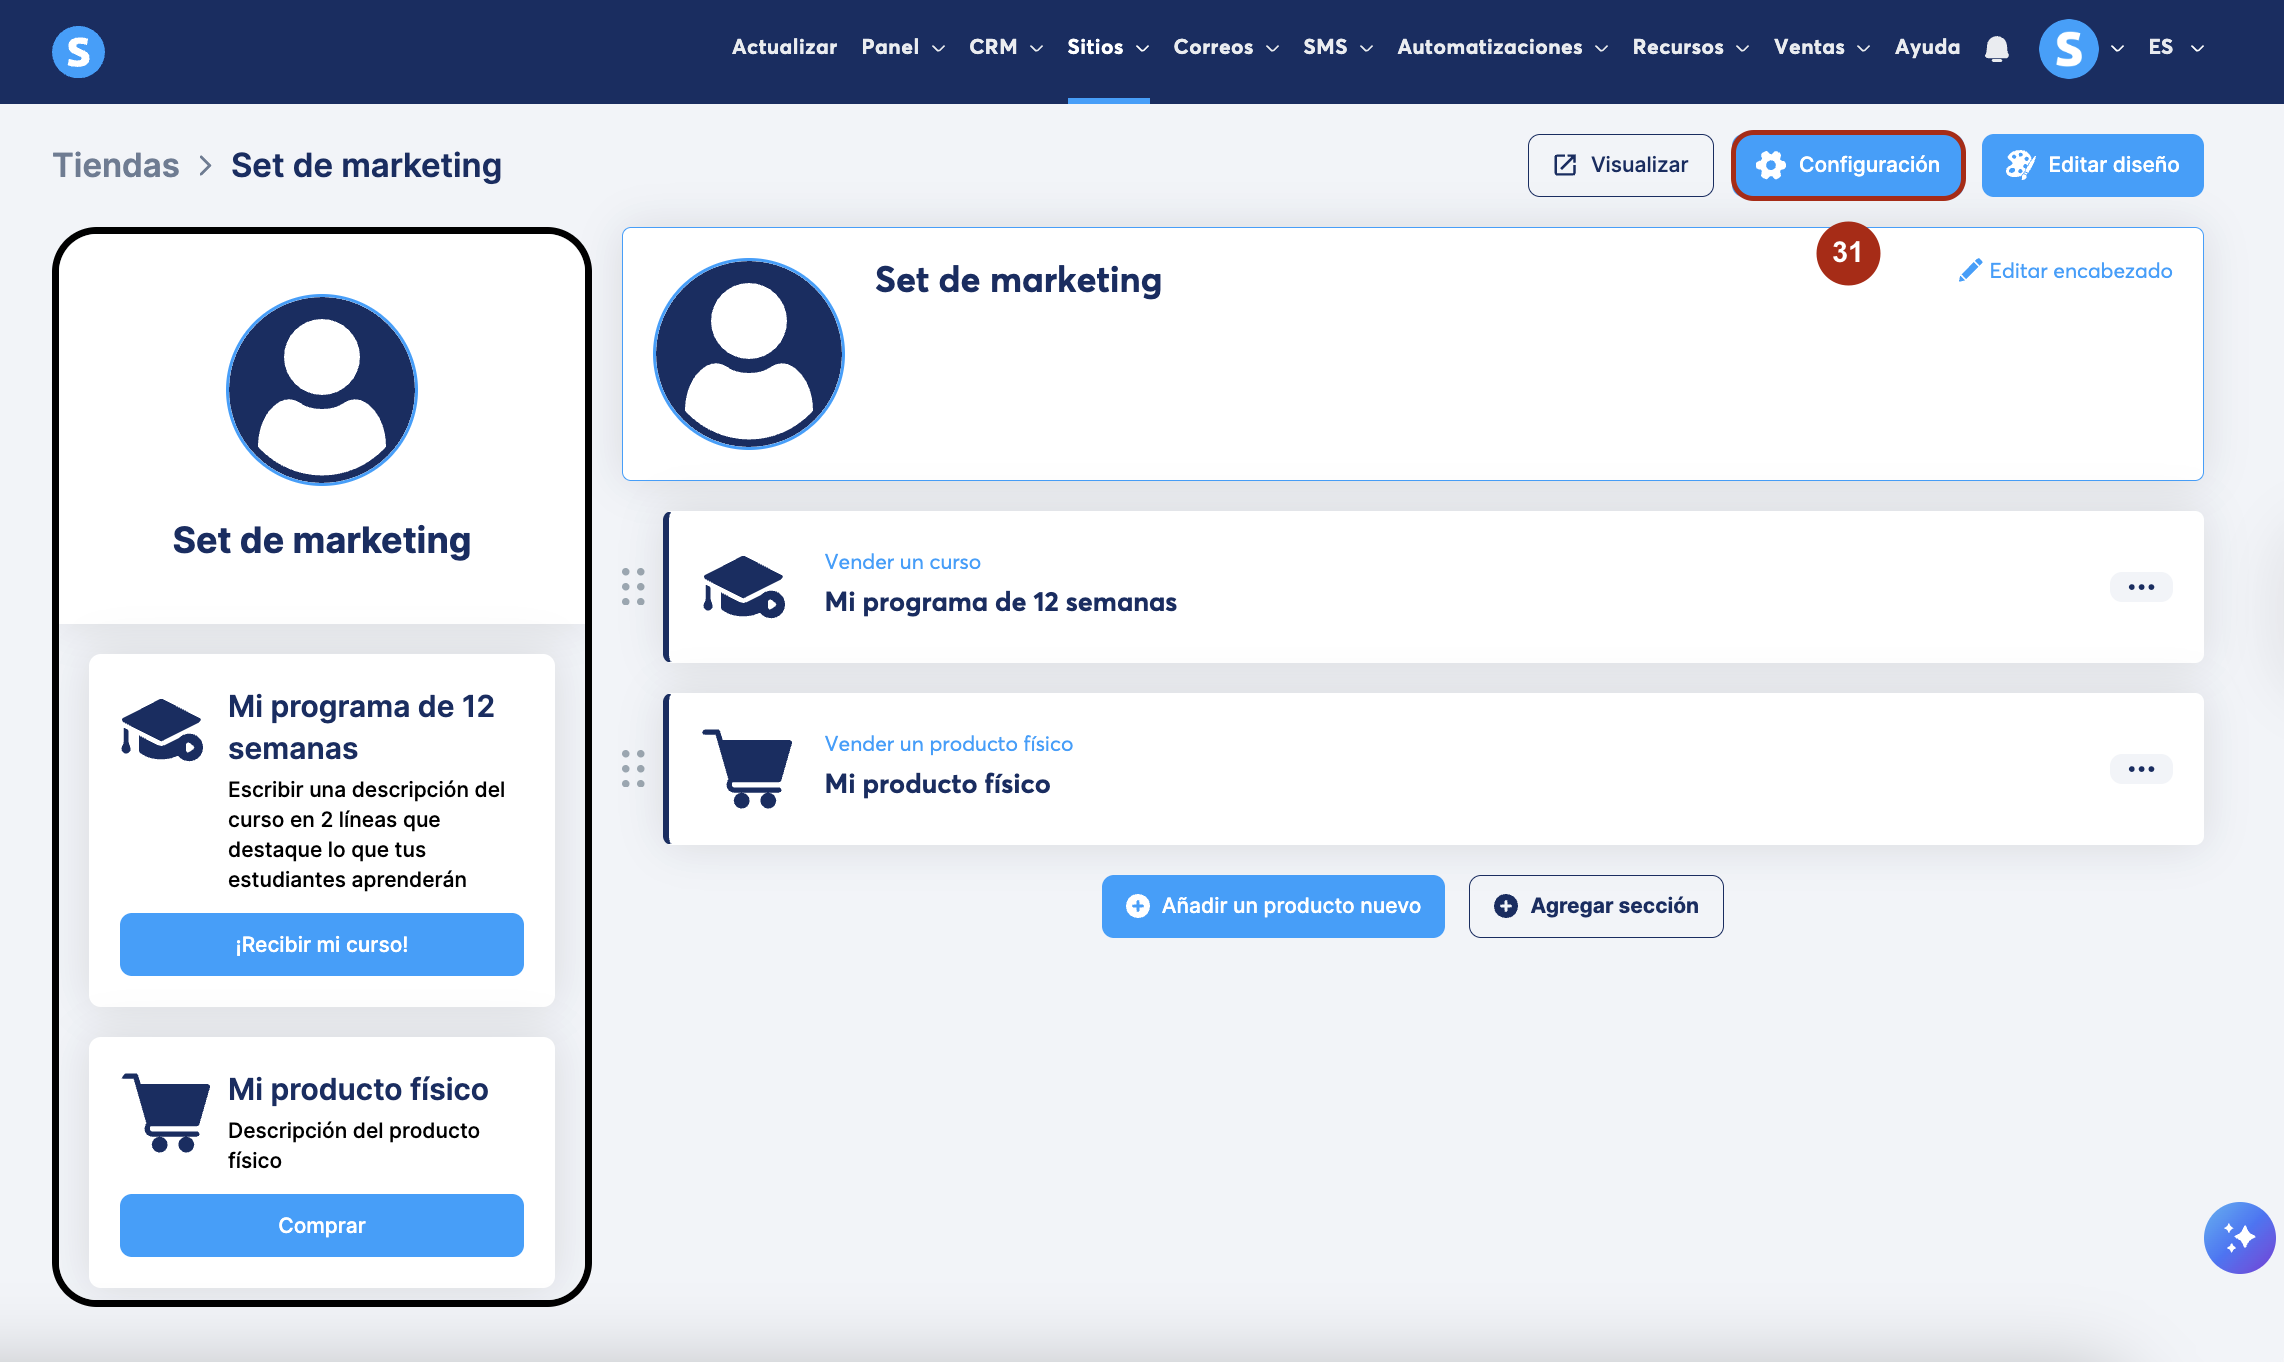Open the AI assistant sparkle button
This screenshot has height=1362, width=2284.
[x=2239, y=1237]
